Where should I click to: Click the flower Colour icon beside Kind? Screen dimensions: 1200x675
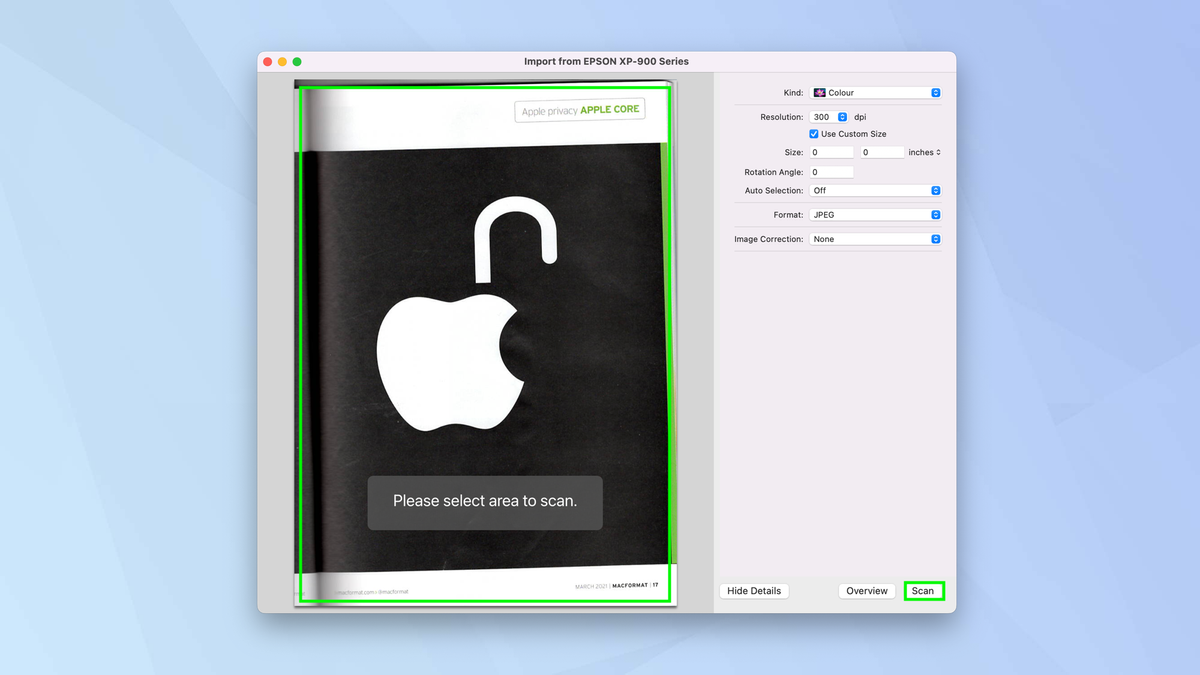[821, 92]
